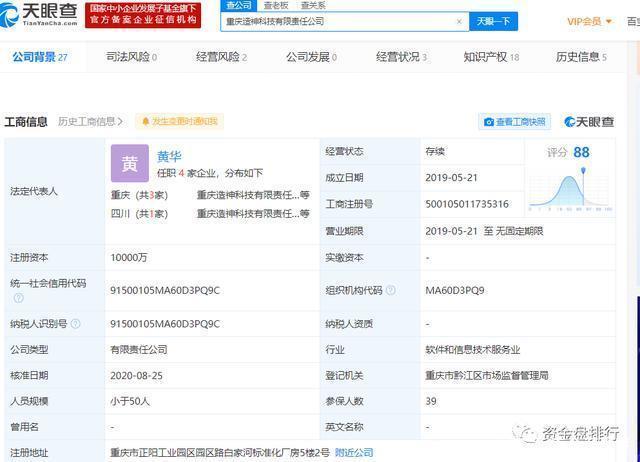Open the 知识产权 18 tab
640x462 pixels.
pyautogui.click(x=491, y=57)
